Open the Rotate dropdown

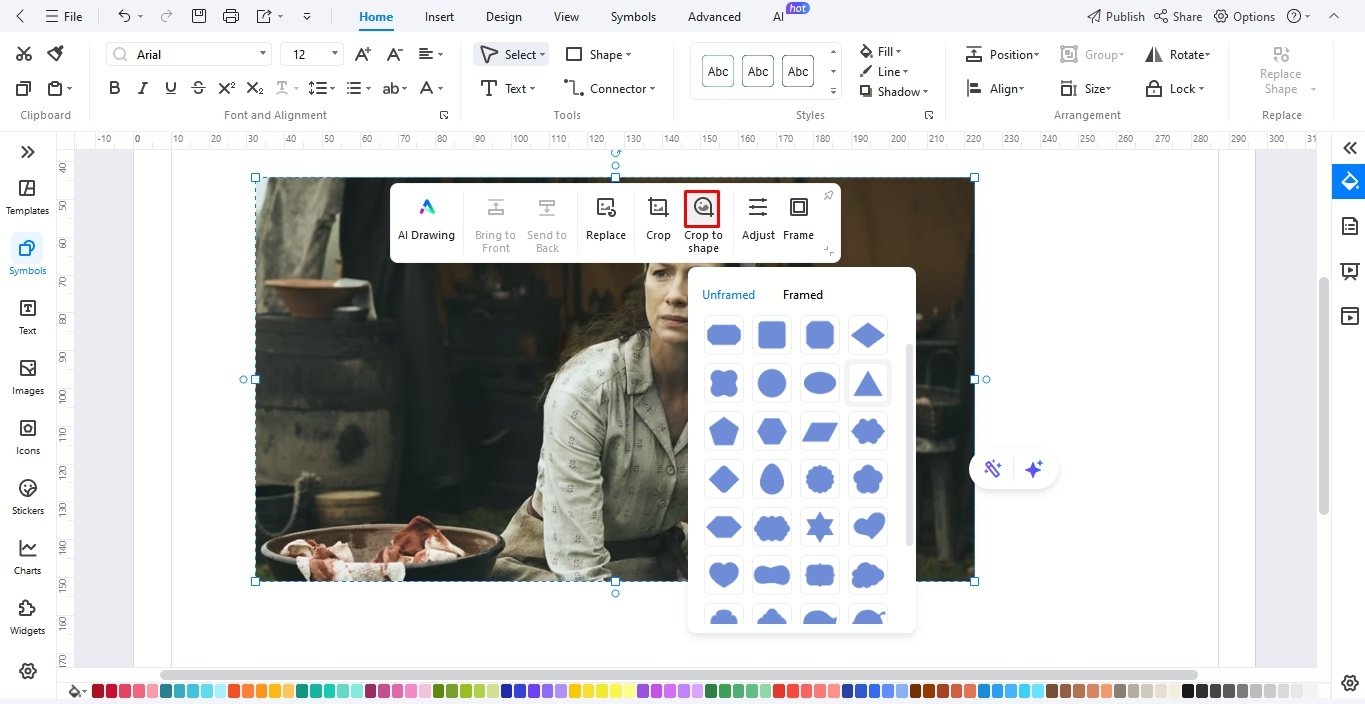pos(1177,55)
